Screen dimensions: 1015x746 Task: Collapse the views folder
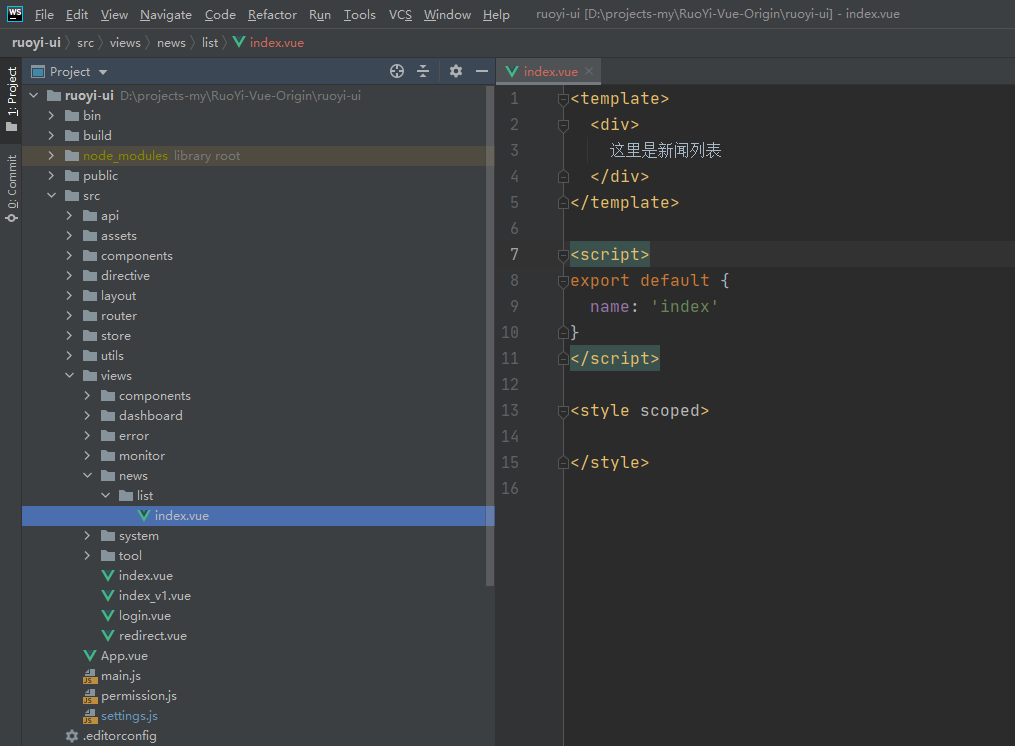pyautogui.click(x=69, y=376)
